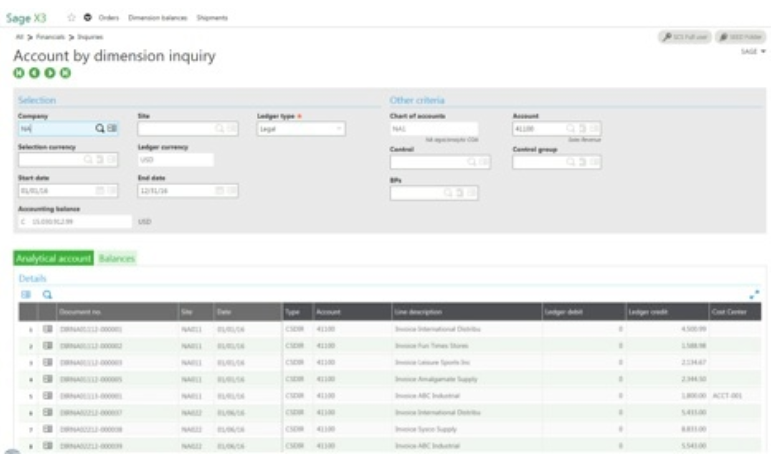The height and width of the screenshot is (457, 775).
Task: Click the SEED folder button
Action: 740,37
